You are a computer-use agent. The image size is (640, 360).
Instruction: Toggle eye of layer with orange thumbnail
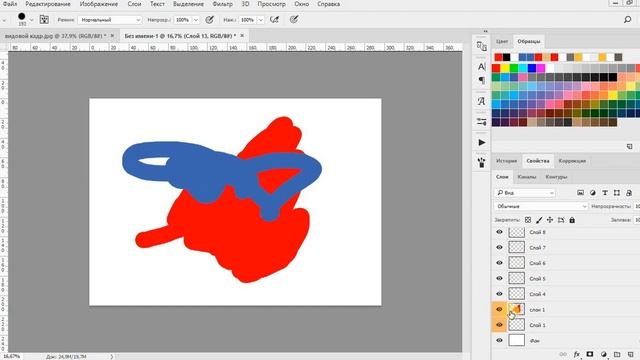click(499, 309)
